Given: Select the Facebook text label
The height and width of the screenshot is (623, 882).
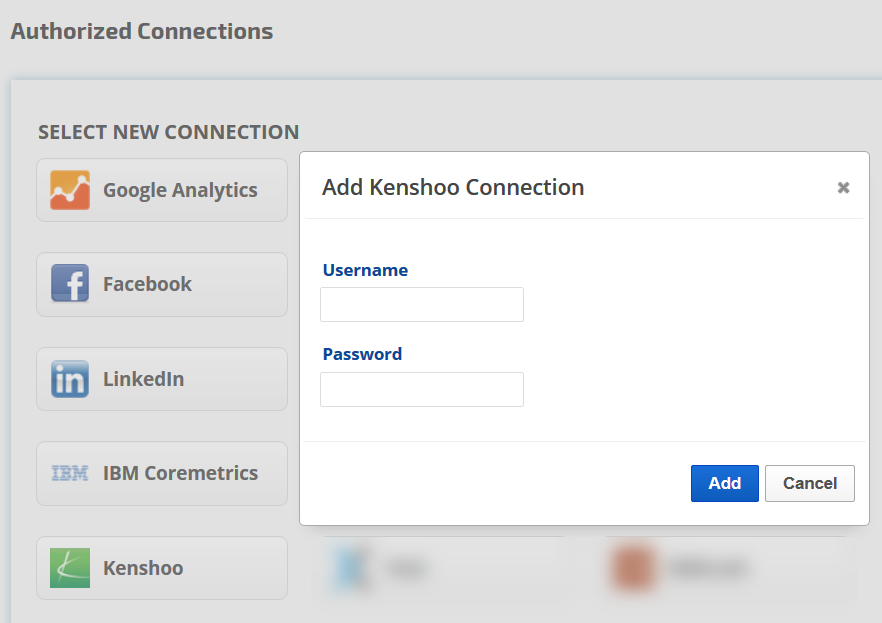Looking at the screenshot, I should click(x=147, y=284).
